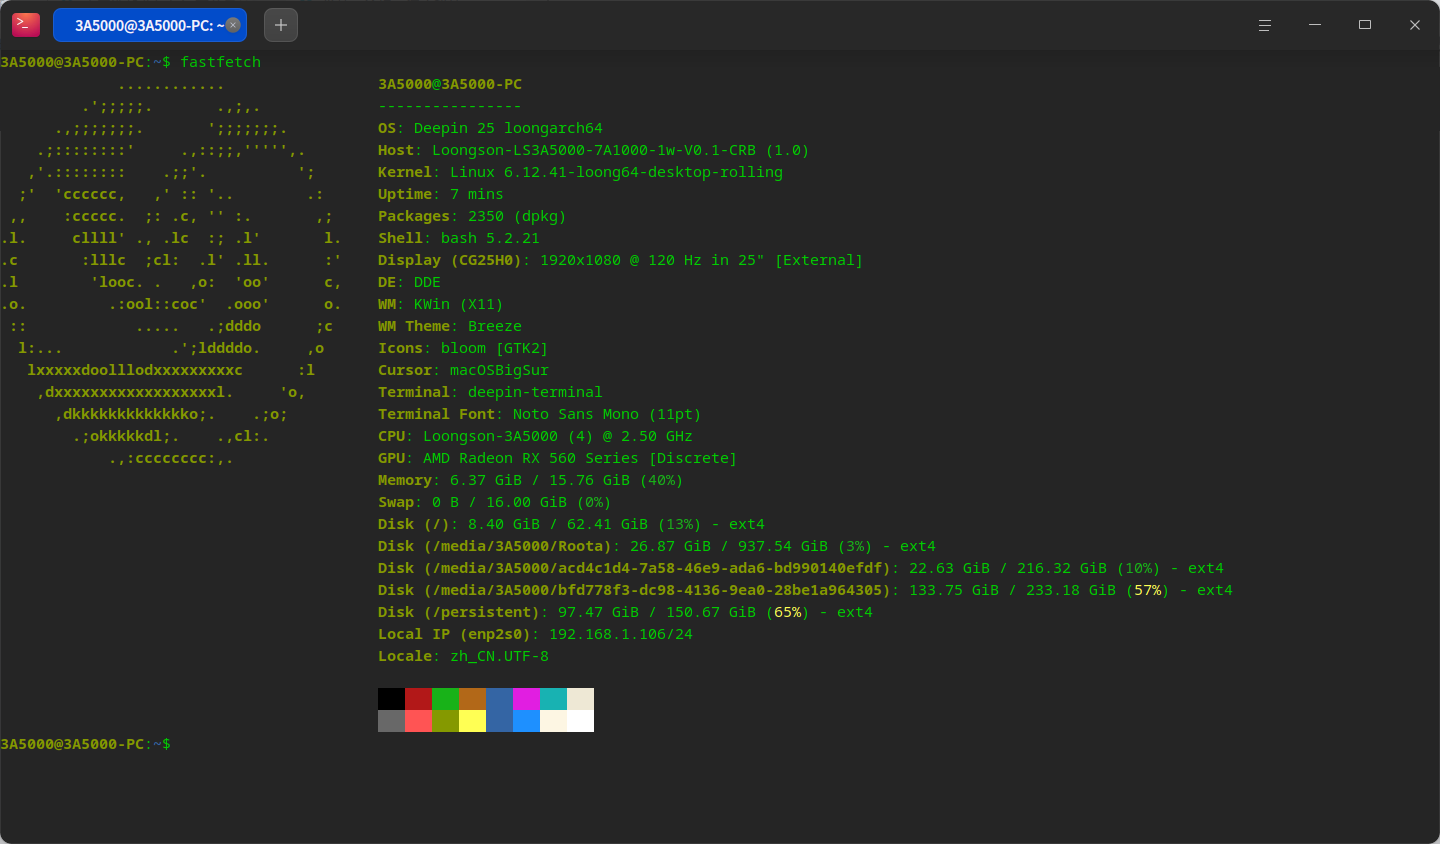Image resolution: width=1440 pixels, height=844 pixels.
Task: Click the 'Memory: 6.37 GiB / 15.76 GiB' line
Action: point(530,480)
